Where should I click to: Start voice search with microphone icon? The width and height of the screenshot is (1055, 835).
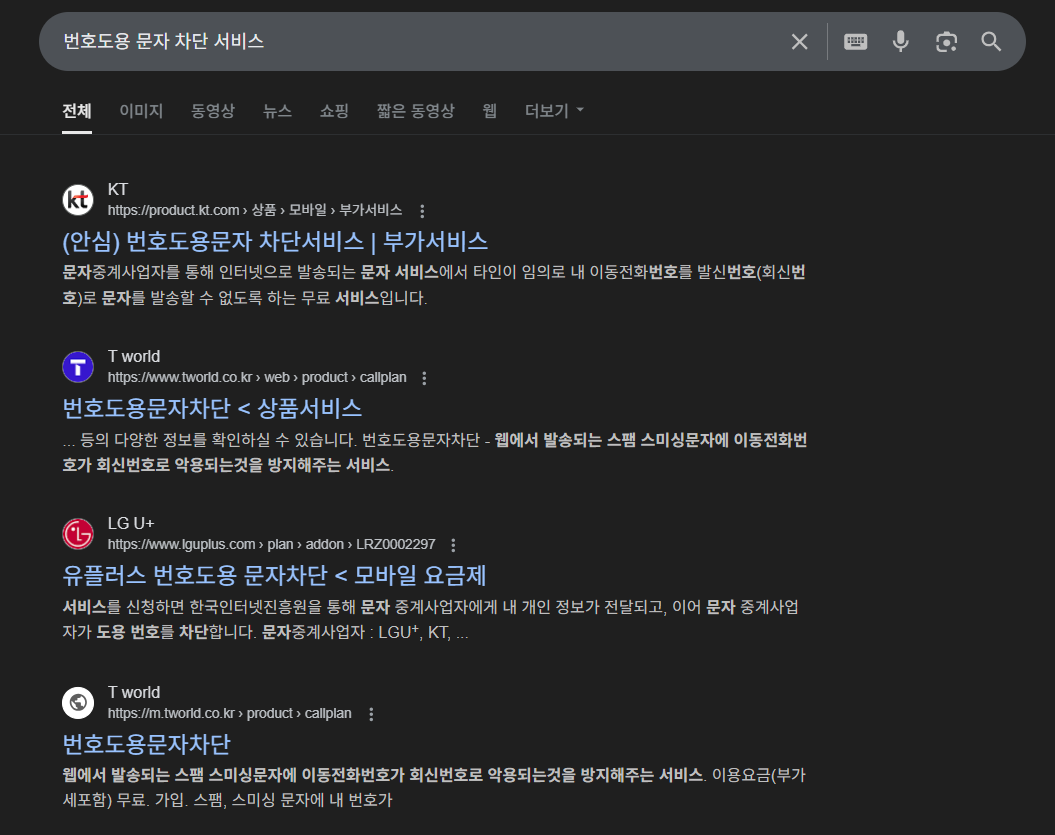coord(900,42)
